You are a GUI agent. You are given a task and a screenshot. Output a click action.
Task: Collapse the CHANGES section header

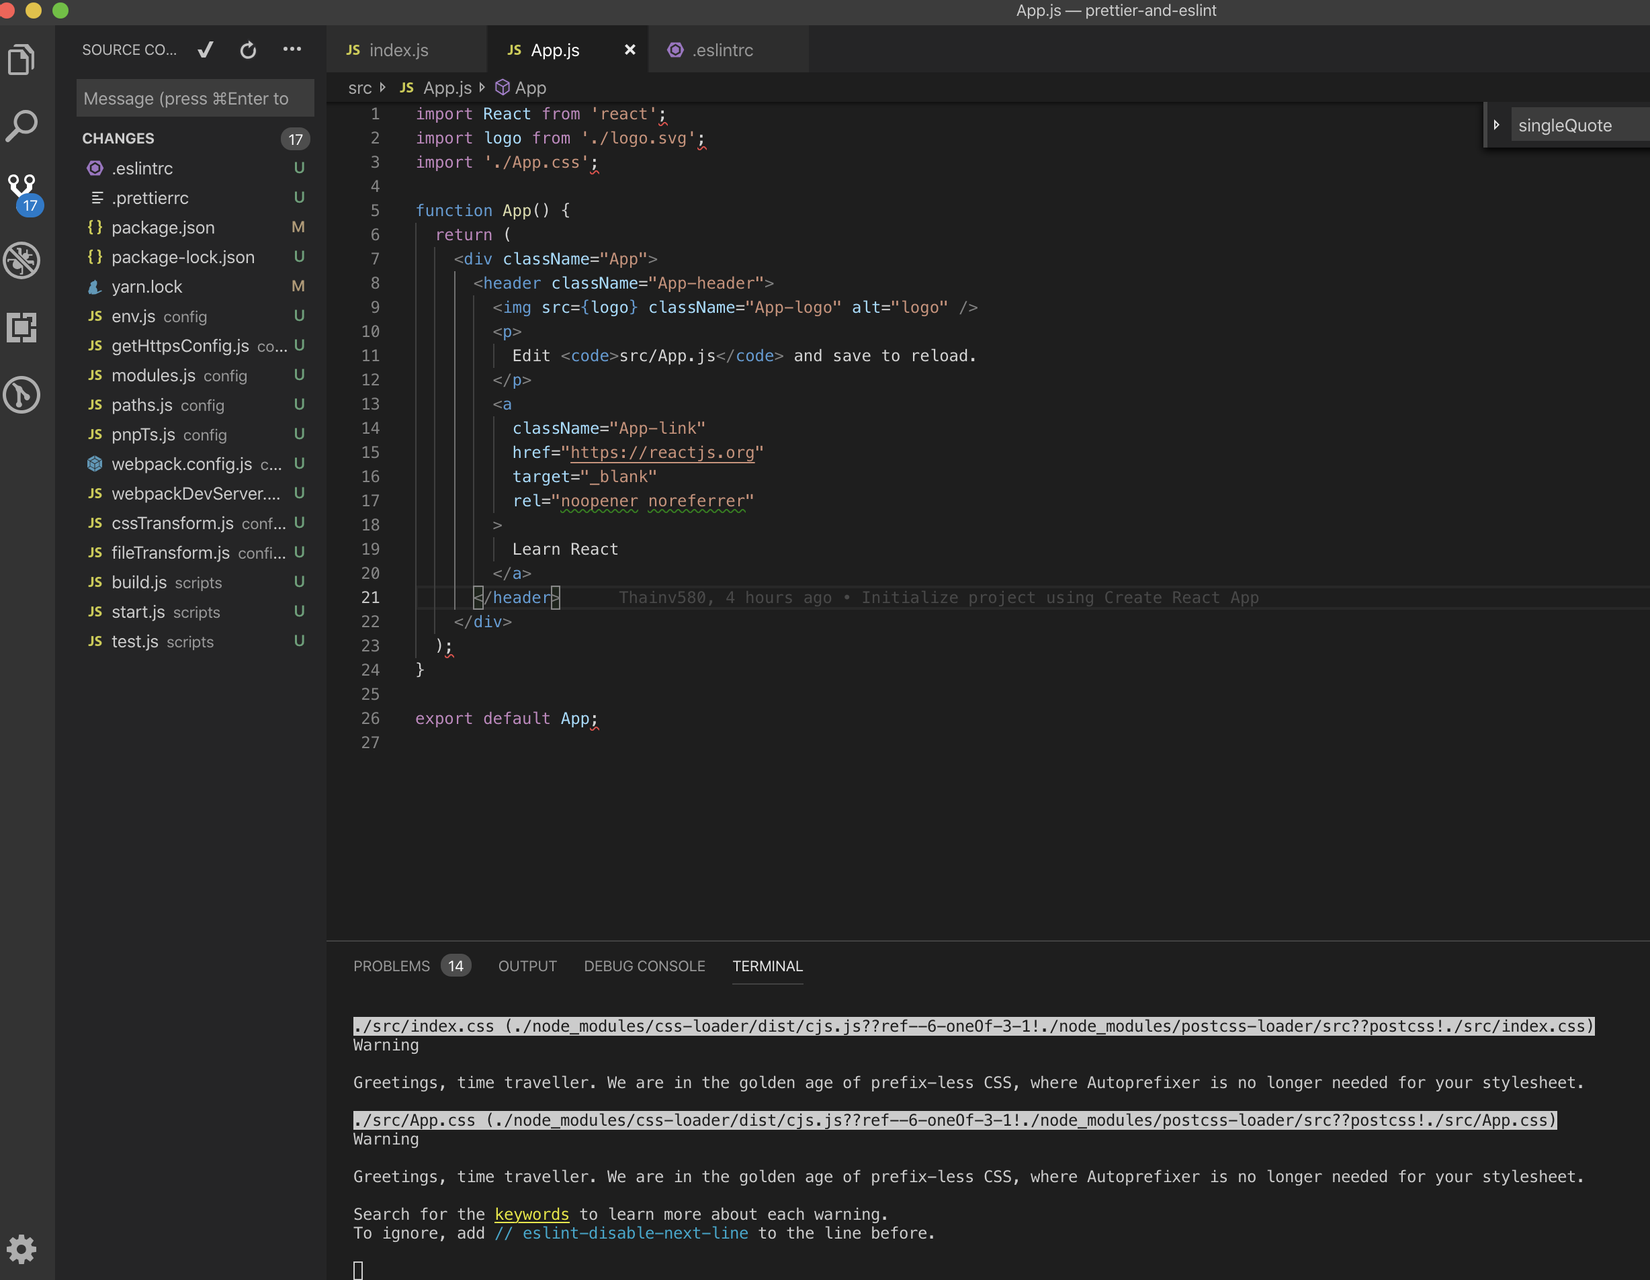[118, 139]
